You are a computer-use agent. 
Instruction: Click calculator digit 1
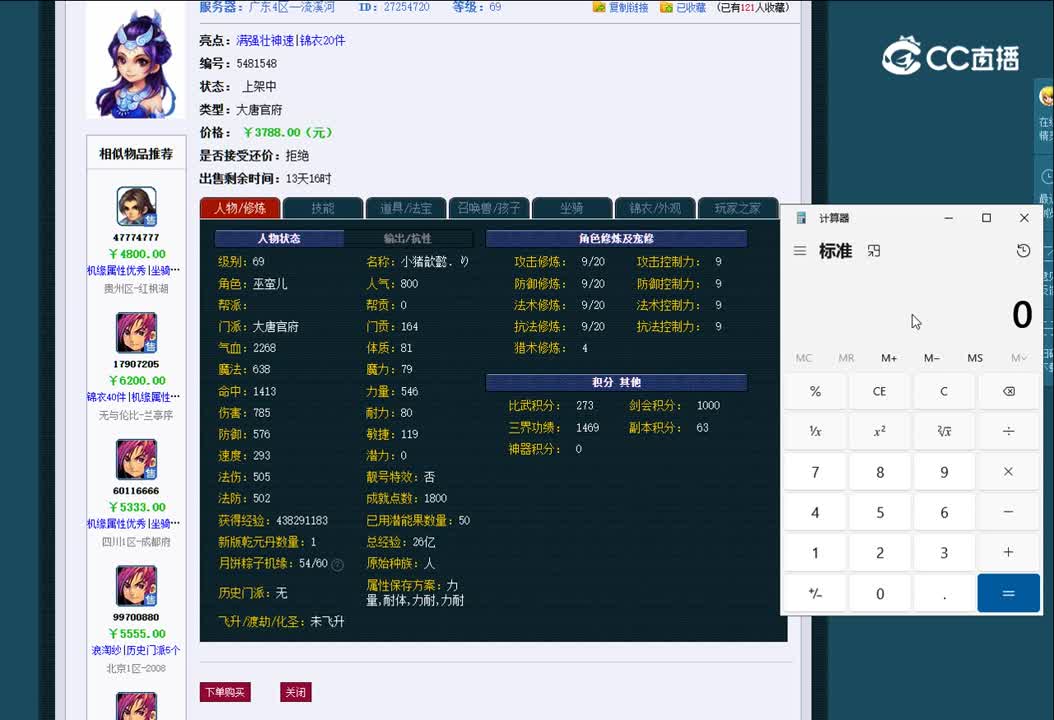click(x=815, y=553)
